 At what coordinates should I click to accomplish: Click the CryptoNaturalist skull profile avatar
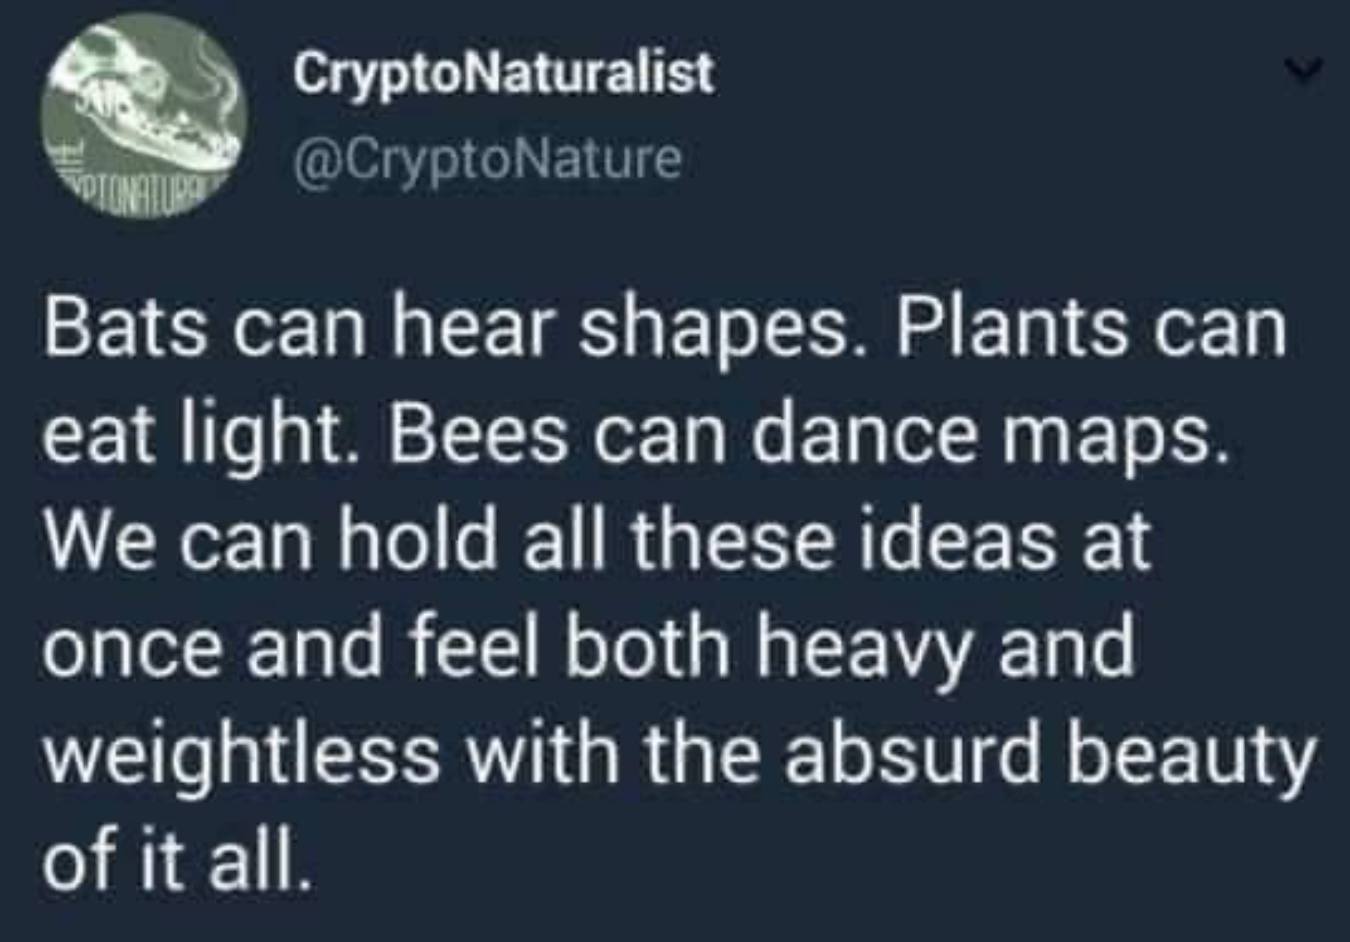144,114
